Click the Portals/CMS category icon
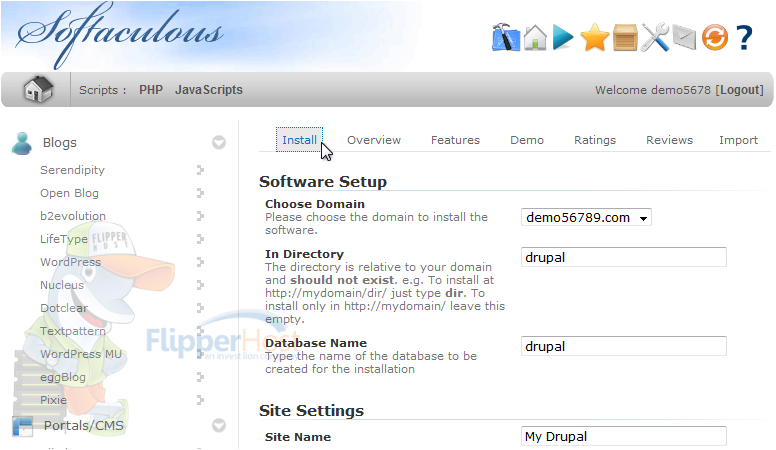 (x=22, y=426)
